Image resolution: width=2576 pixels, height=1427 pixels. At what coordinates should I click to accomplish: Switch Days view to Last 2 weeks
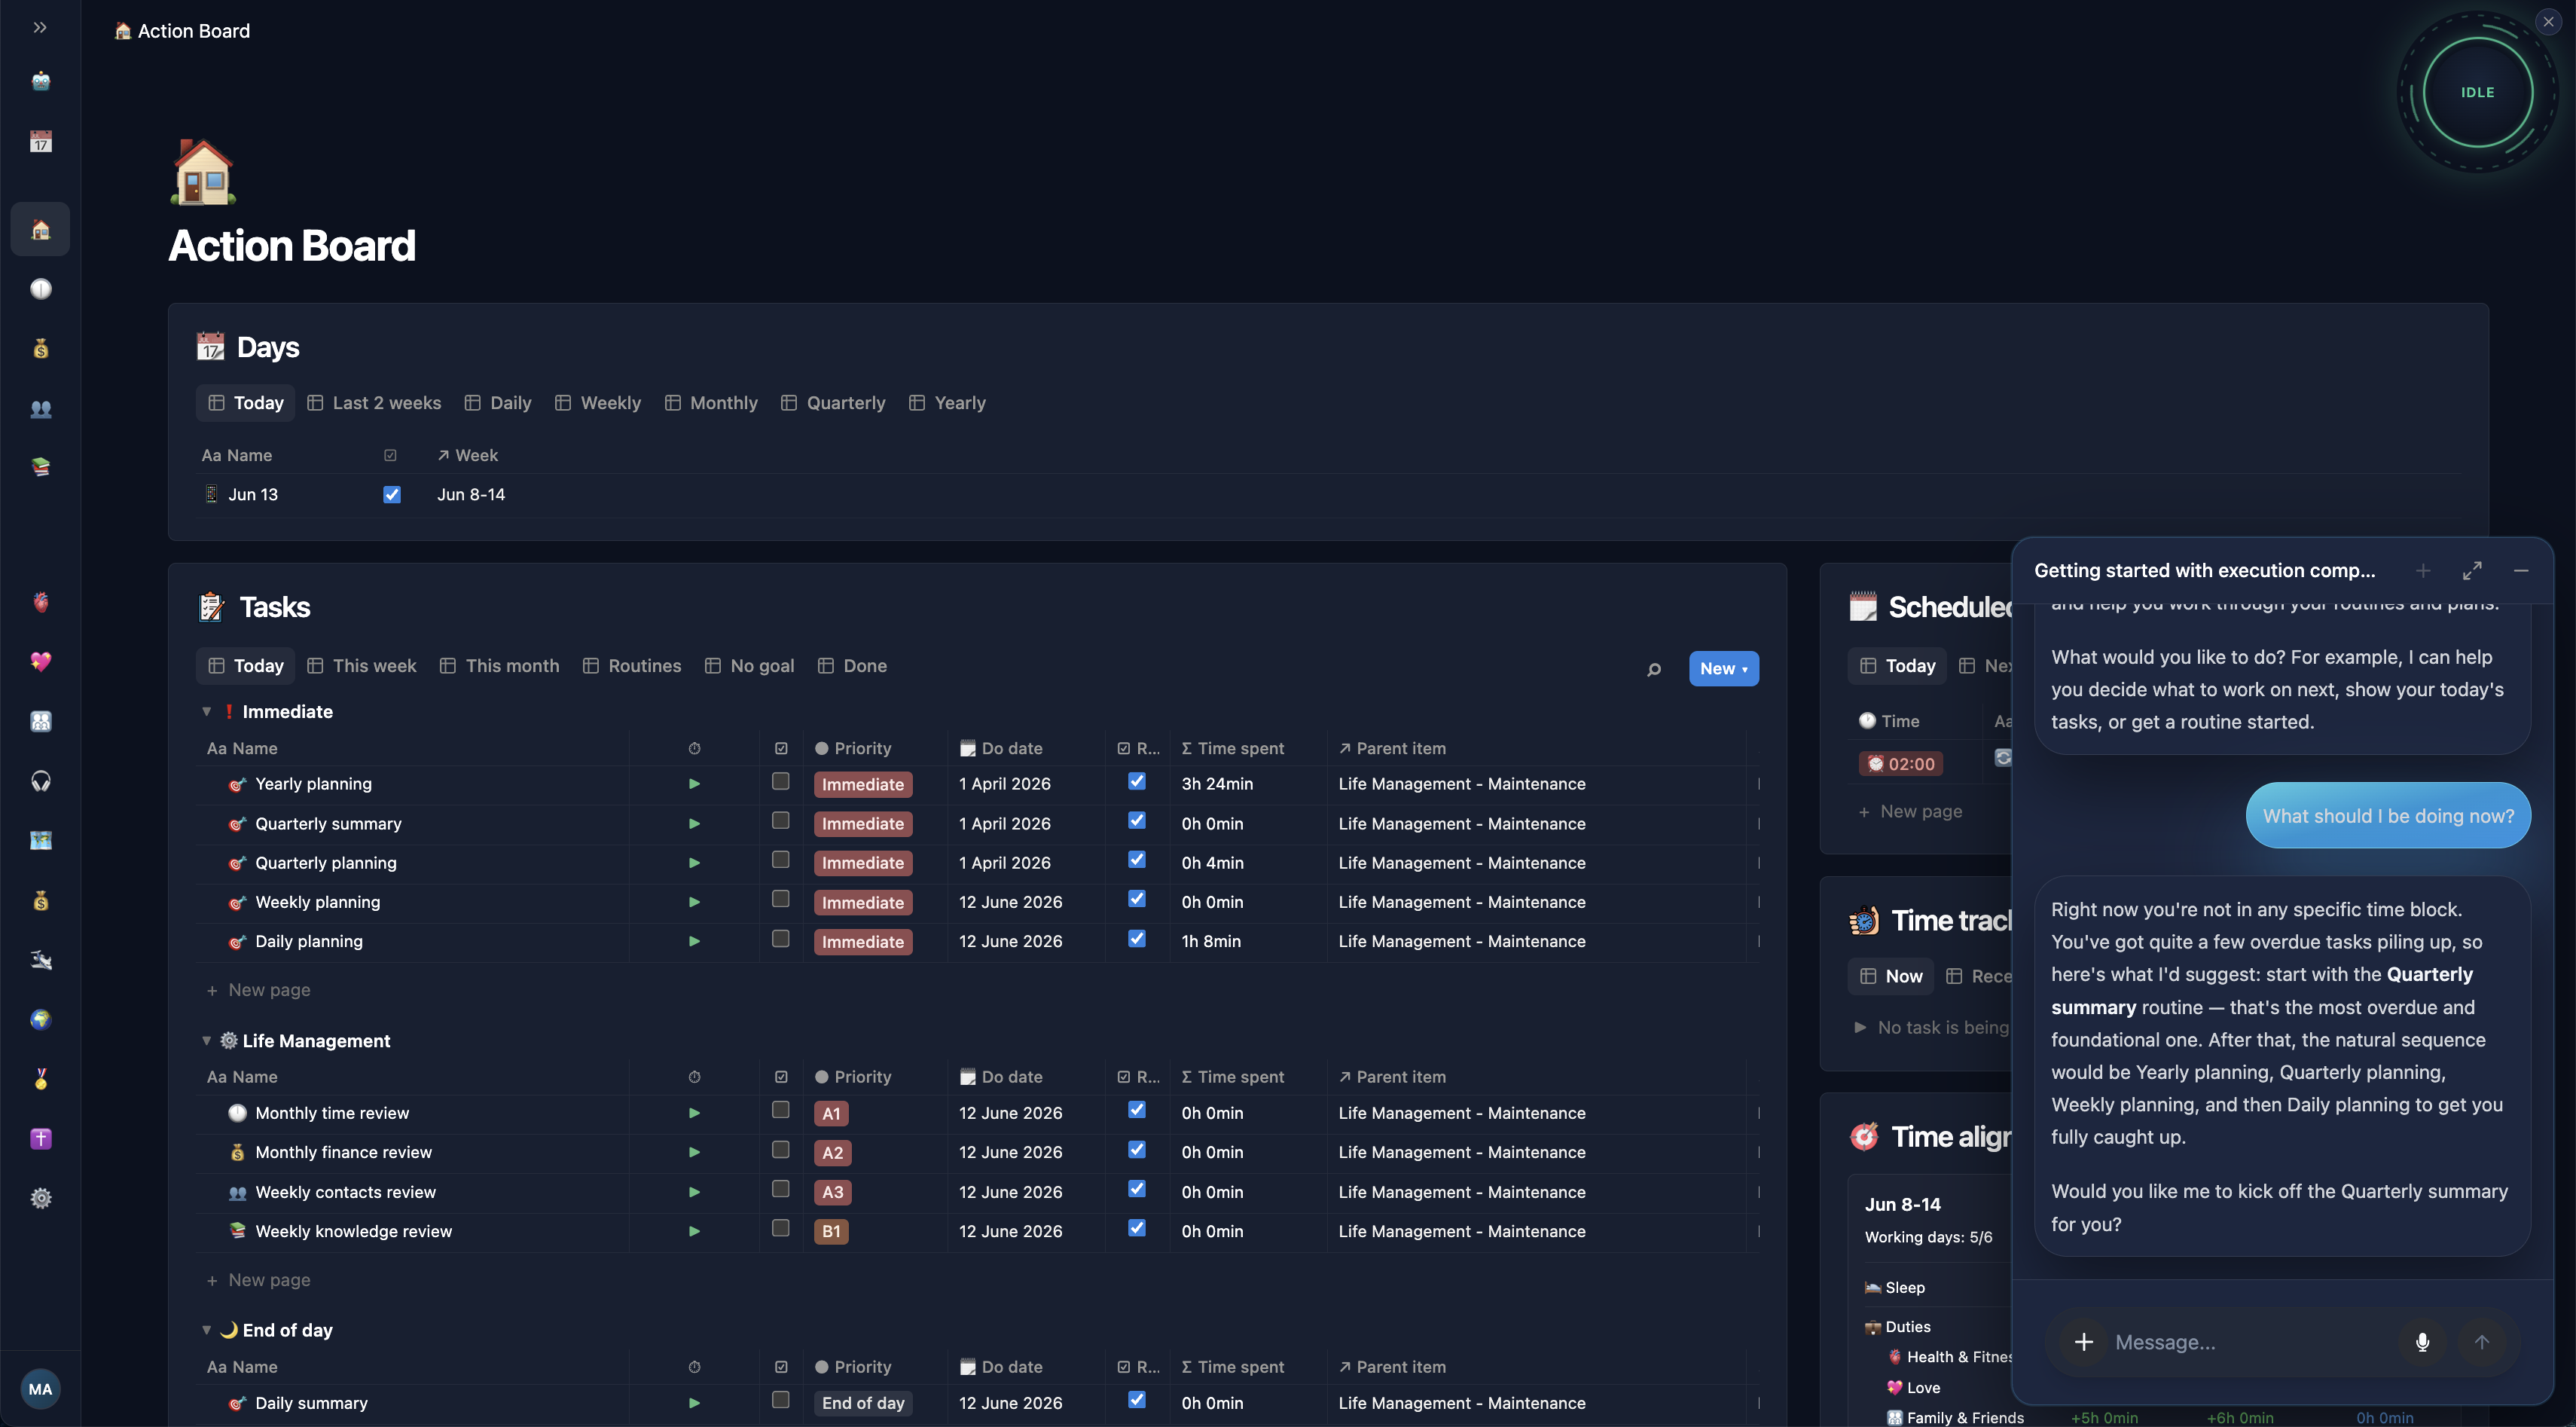[374, 403]
